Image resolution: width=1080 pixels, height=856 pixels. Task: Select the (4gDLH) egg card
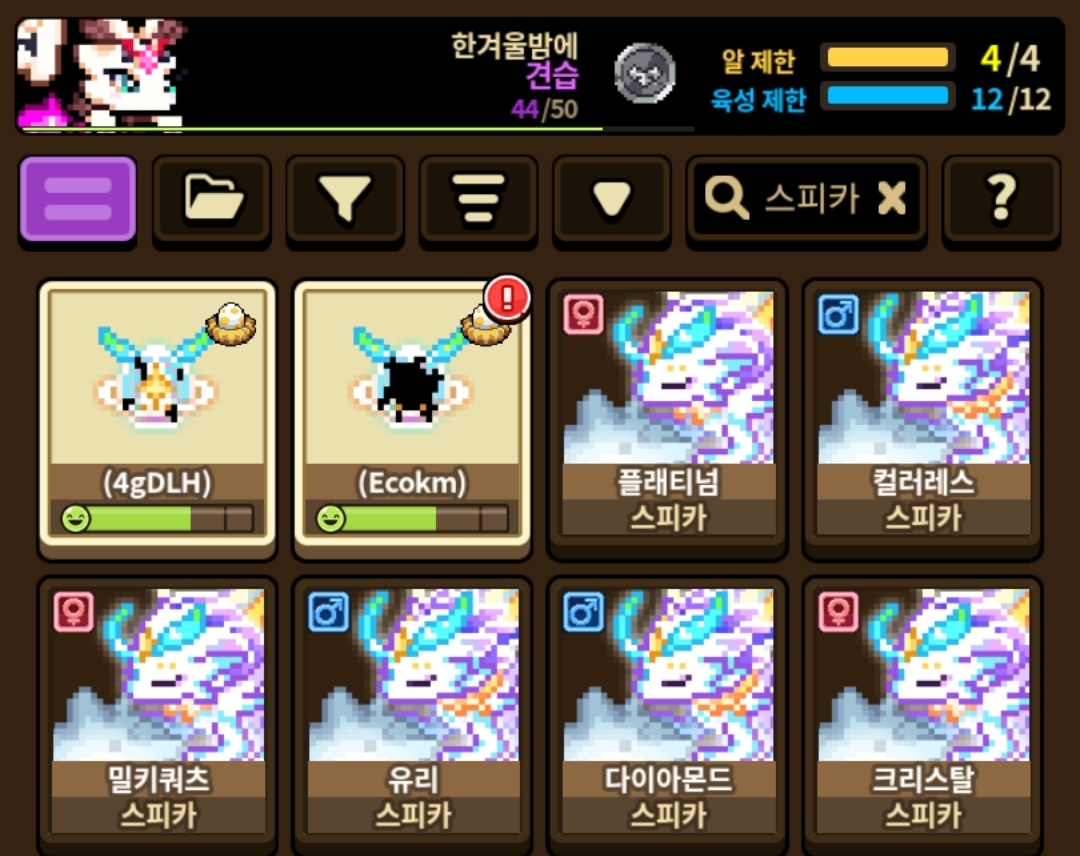point(158,413)
